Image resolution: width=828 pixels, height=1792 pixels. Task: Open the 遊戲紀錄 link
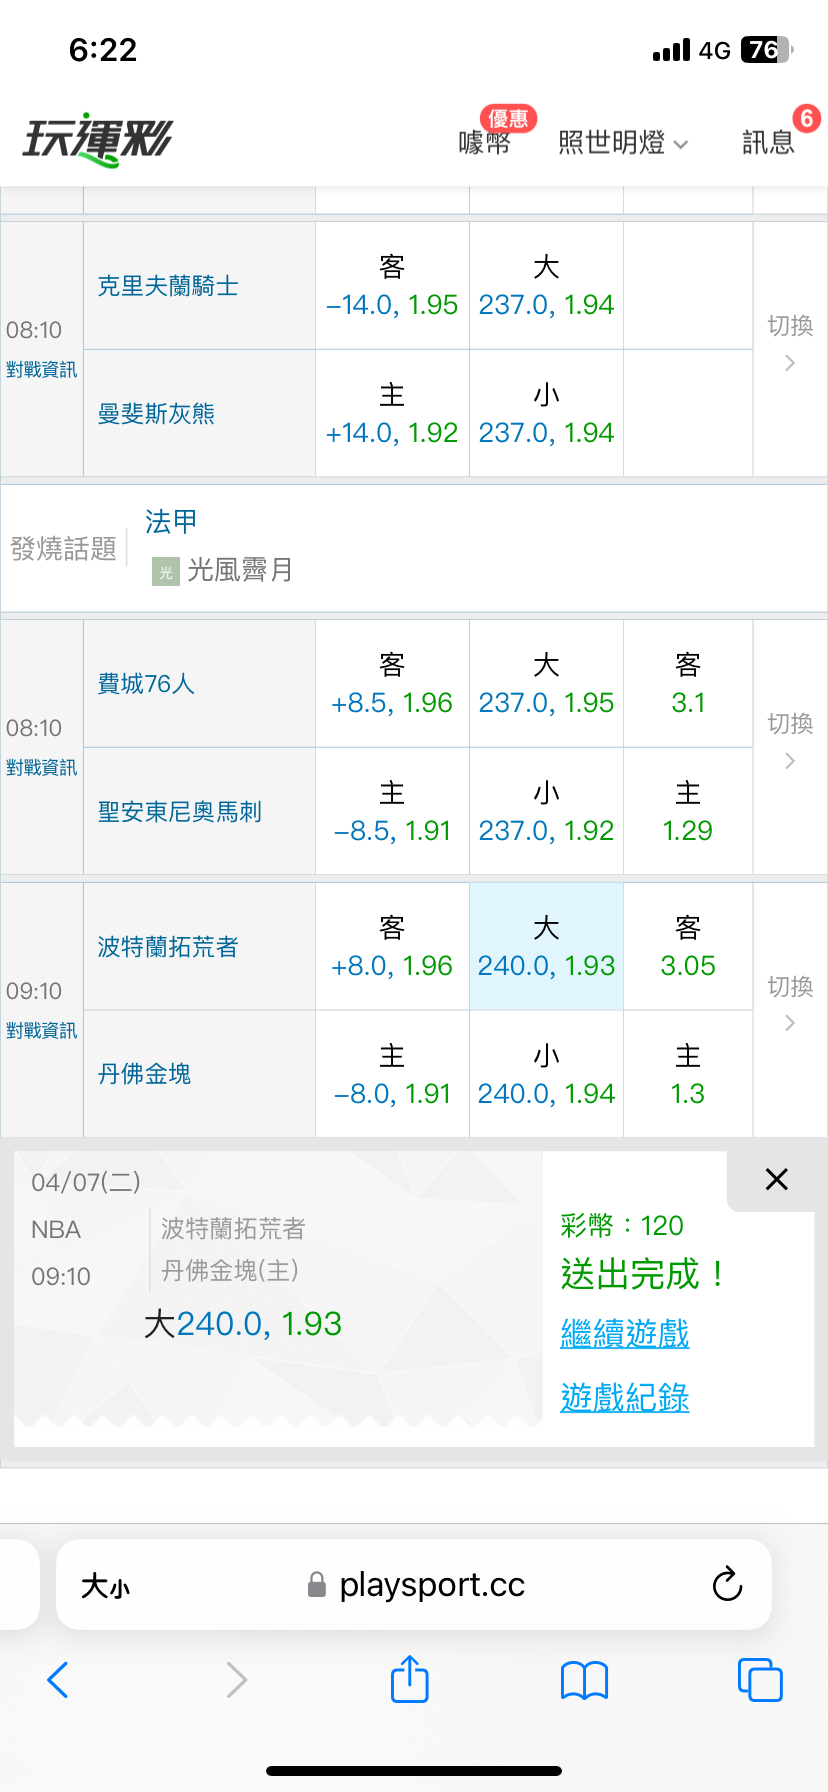click(625, 1397)
